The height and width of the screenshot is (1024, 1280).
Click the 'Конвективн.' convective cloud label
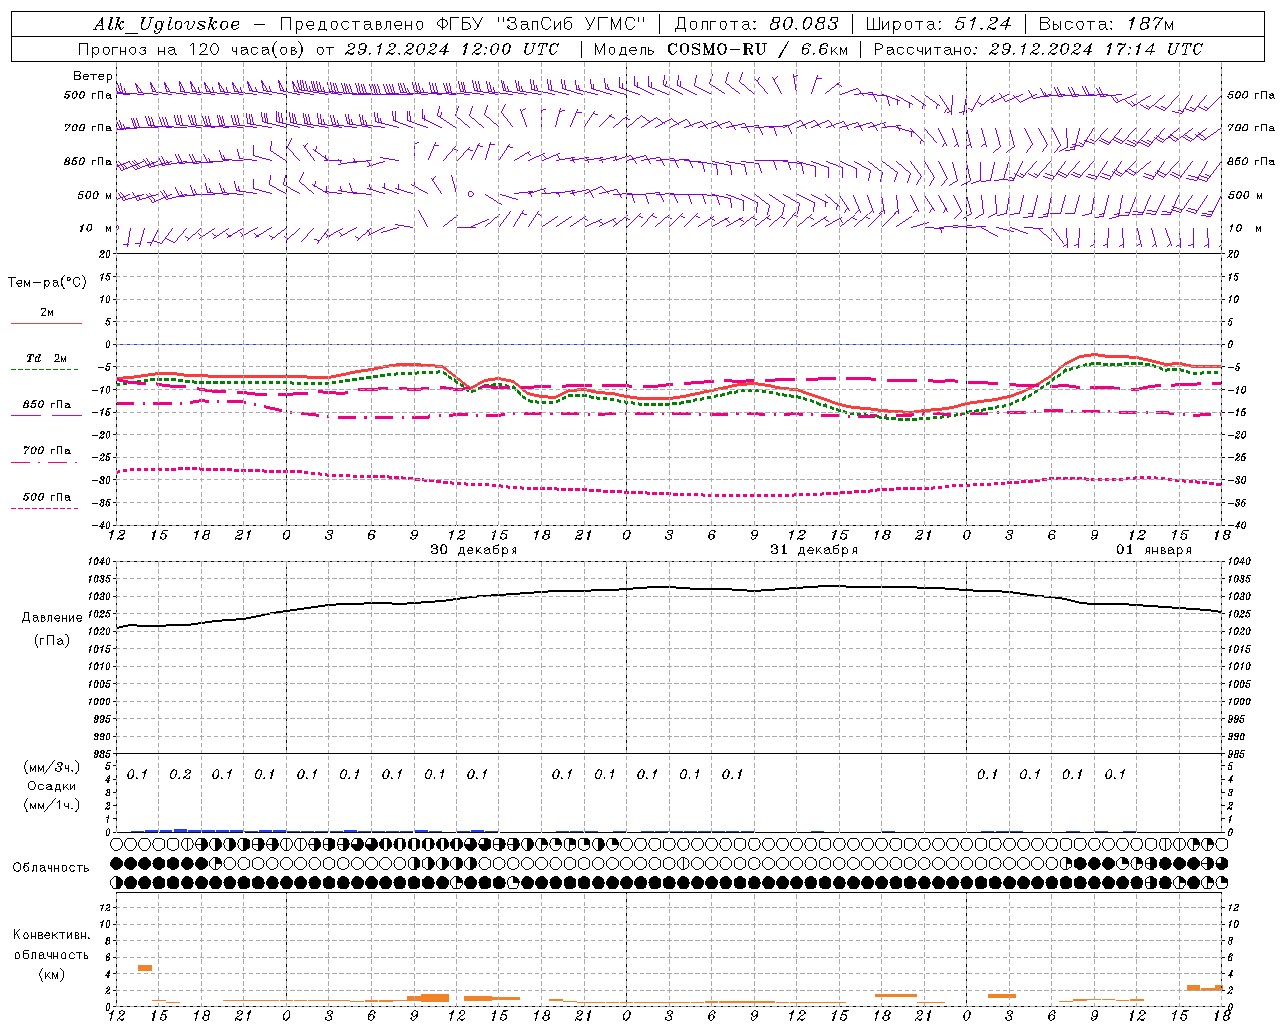point(51,935)
